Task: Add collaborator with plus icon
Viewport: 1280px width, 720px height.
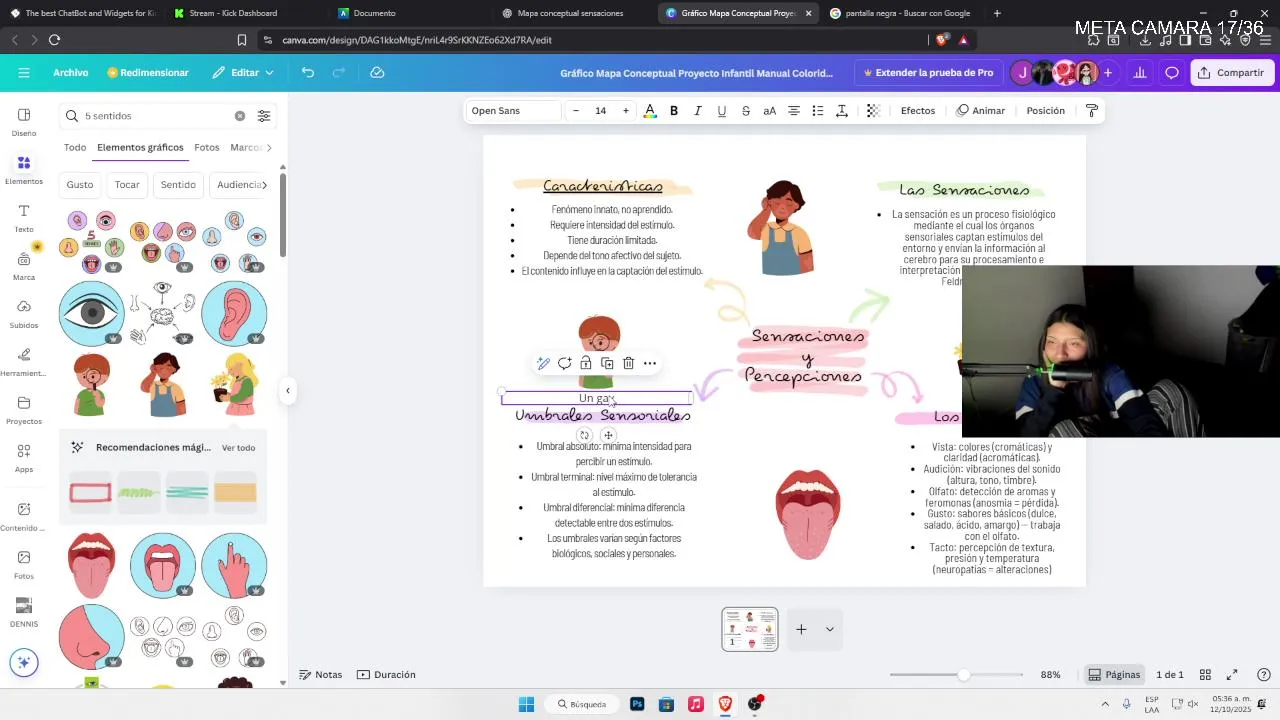Action: pyautogui.click(x=1108, y=73)
